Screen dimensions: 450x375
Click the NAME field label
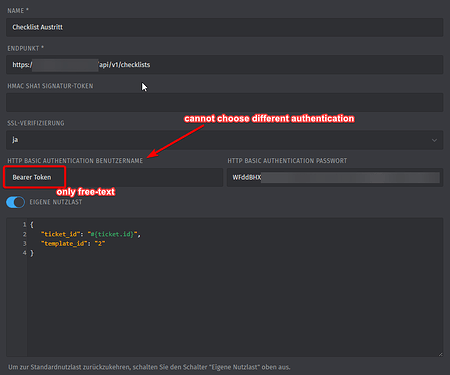(x=18, y=11)
